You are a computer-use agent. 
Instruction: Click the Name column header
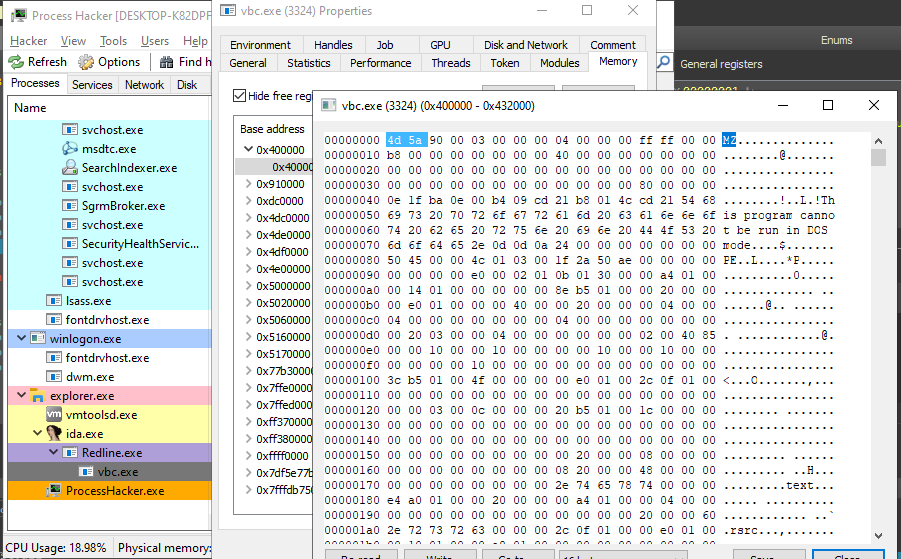(x=109, y=107)
